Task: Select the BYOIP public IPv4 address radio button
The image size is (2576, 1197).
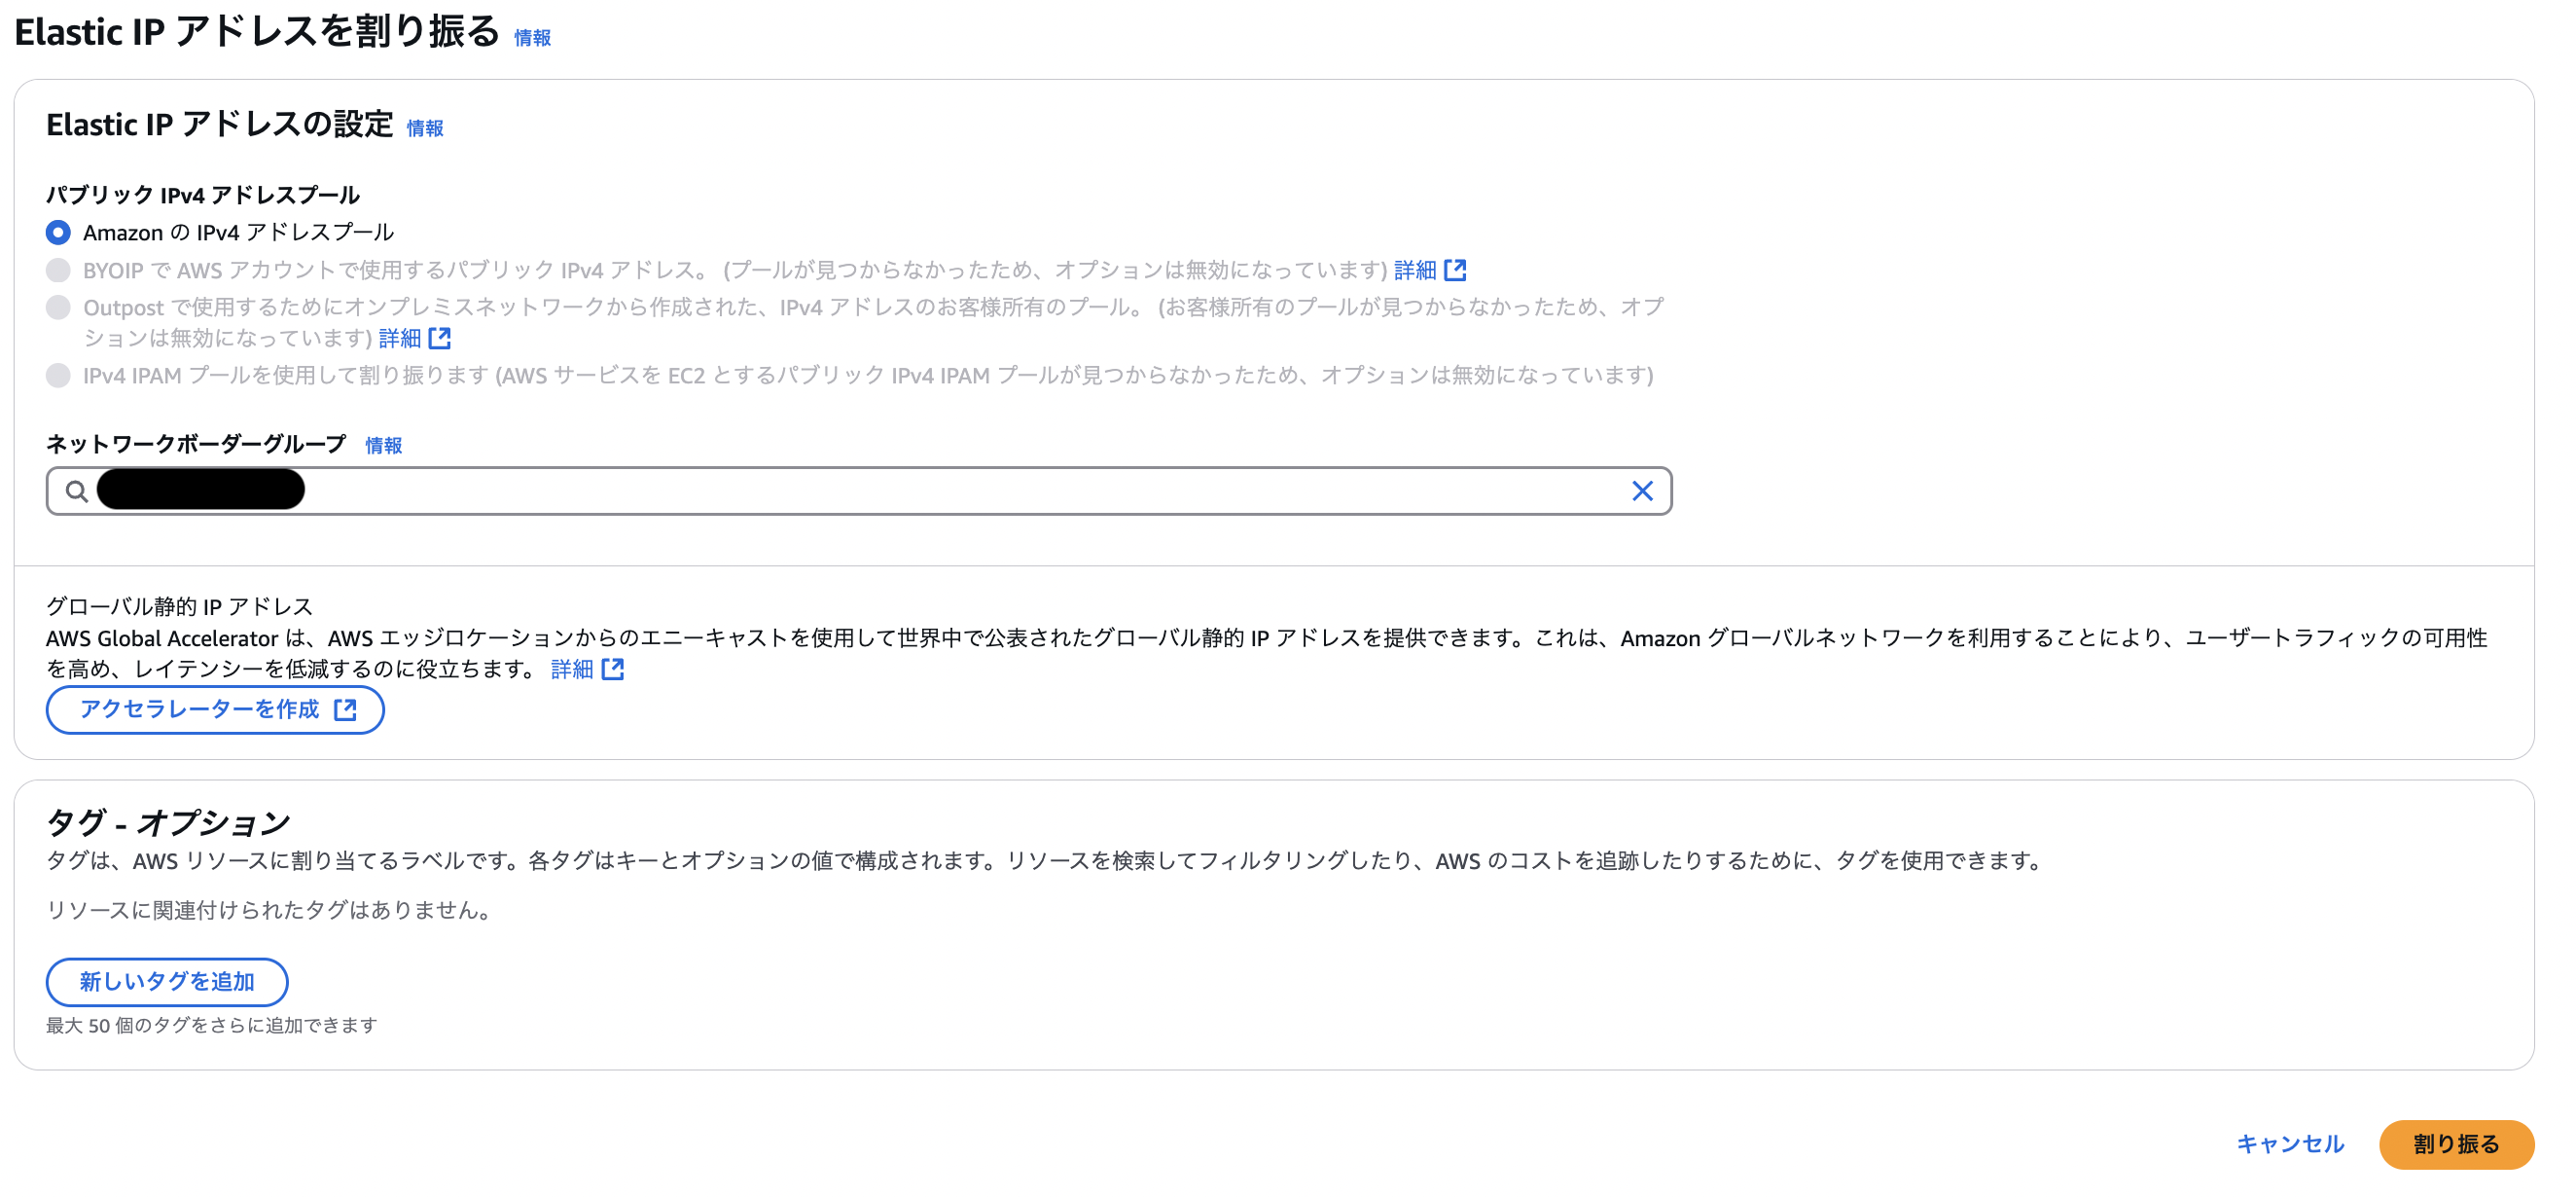Action: (58, 268)
